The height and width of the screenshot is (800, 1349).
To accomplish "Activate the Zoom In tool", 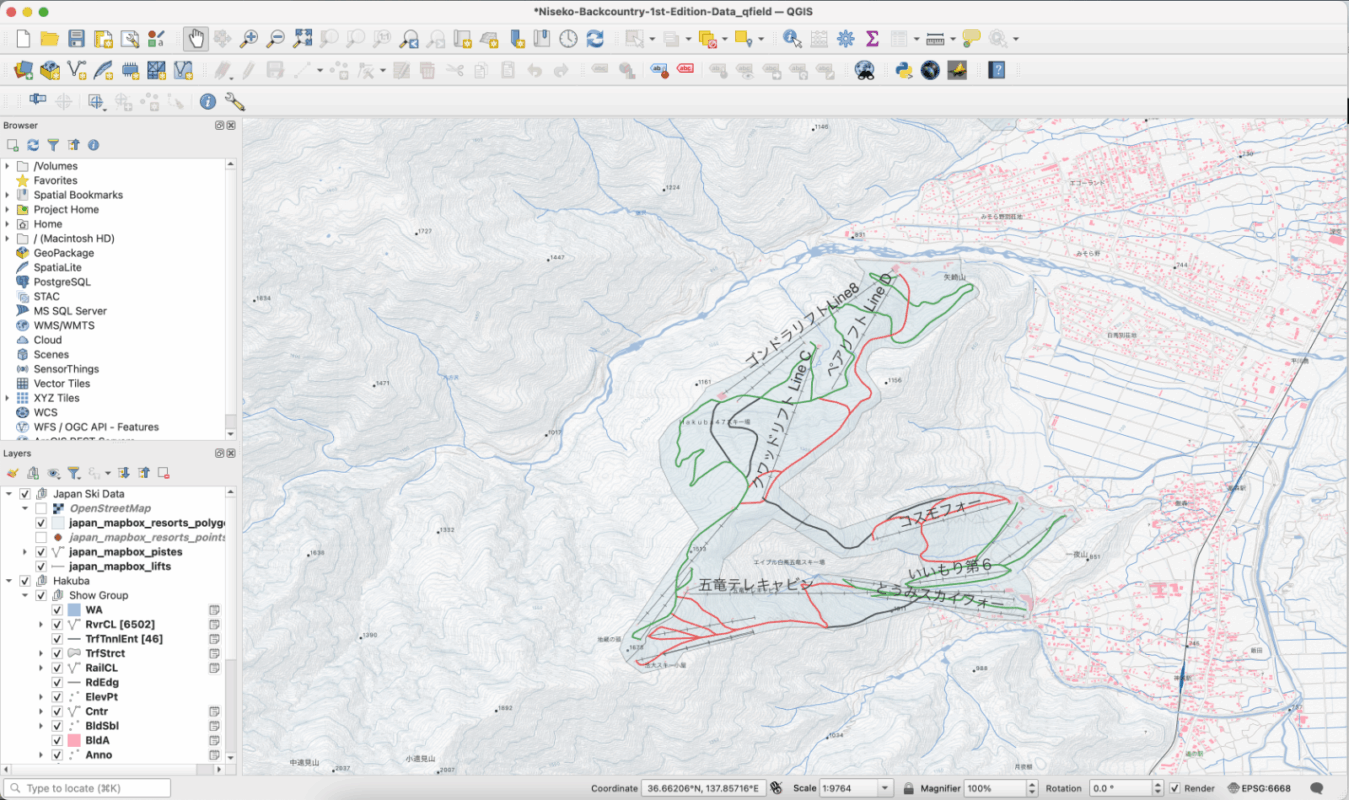I will click(x=249, y=38).
